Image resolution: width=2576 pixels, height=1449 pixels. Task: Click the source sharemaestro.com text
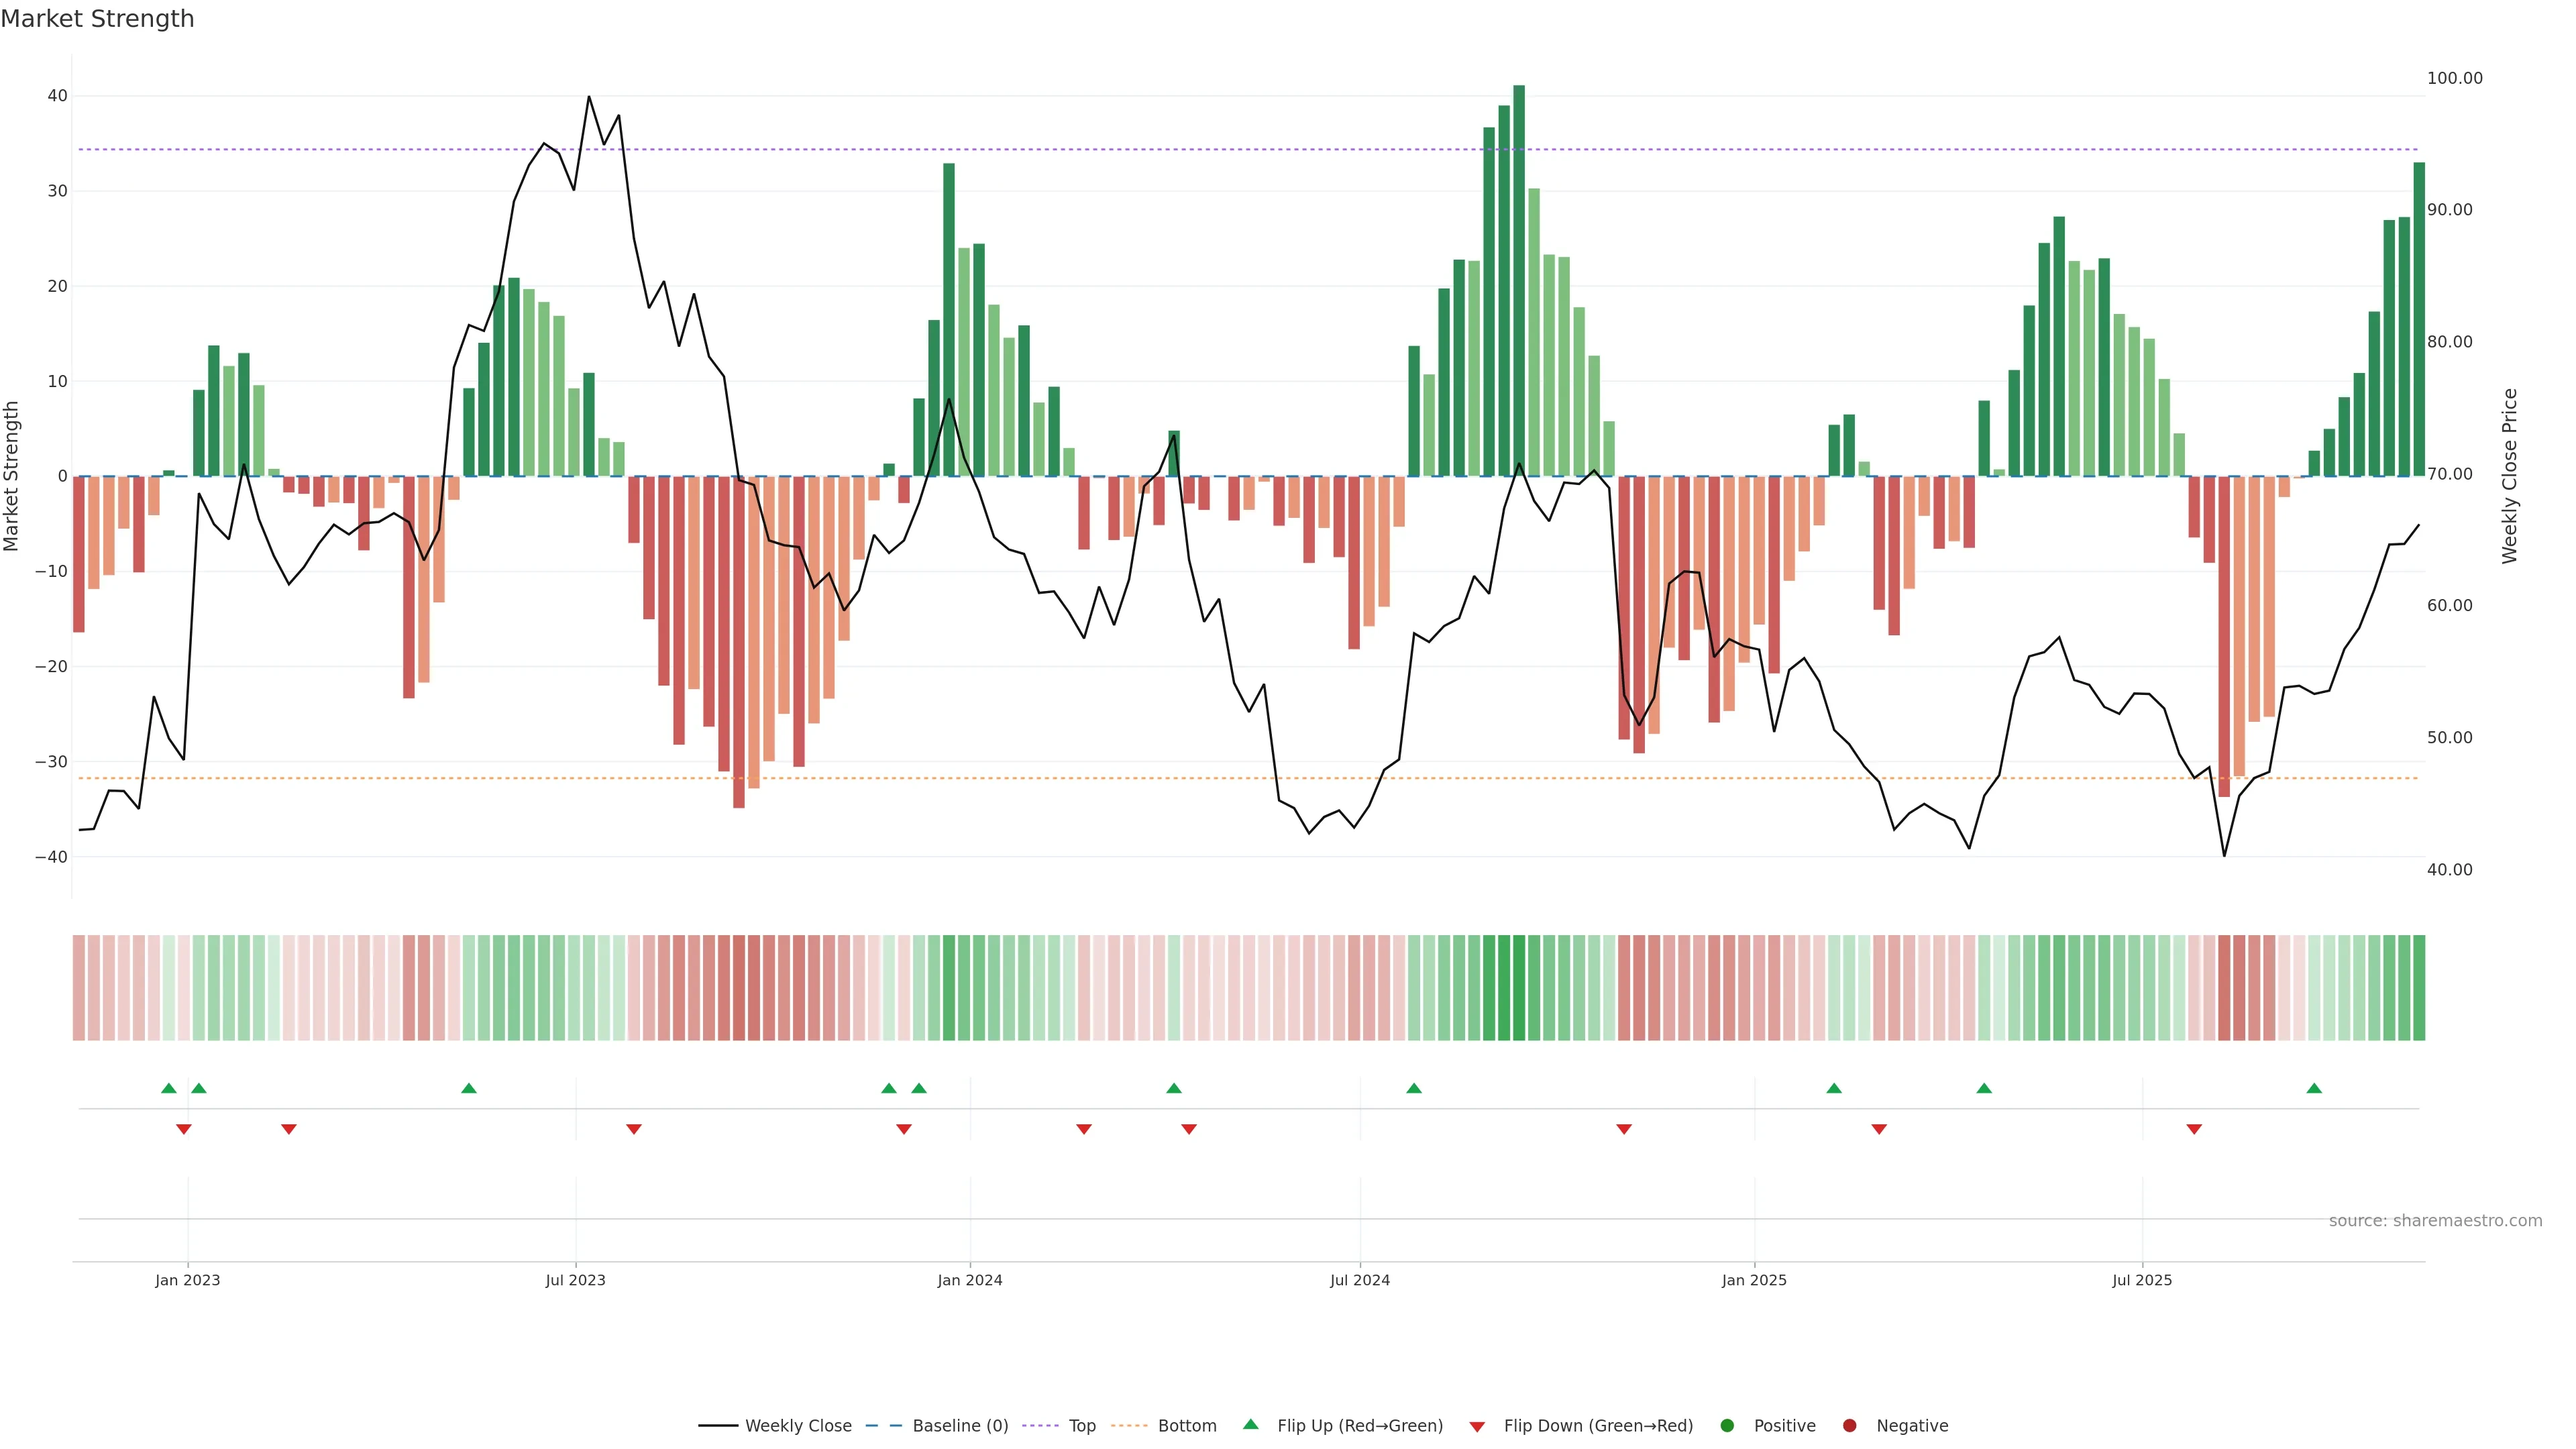click(2435, 1221)
